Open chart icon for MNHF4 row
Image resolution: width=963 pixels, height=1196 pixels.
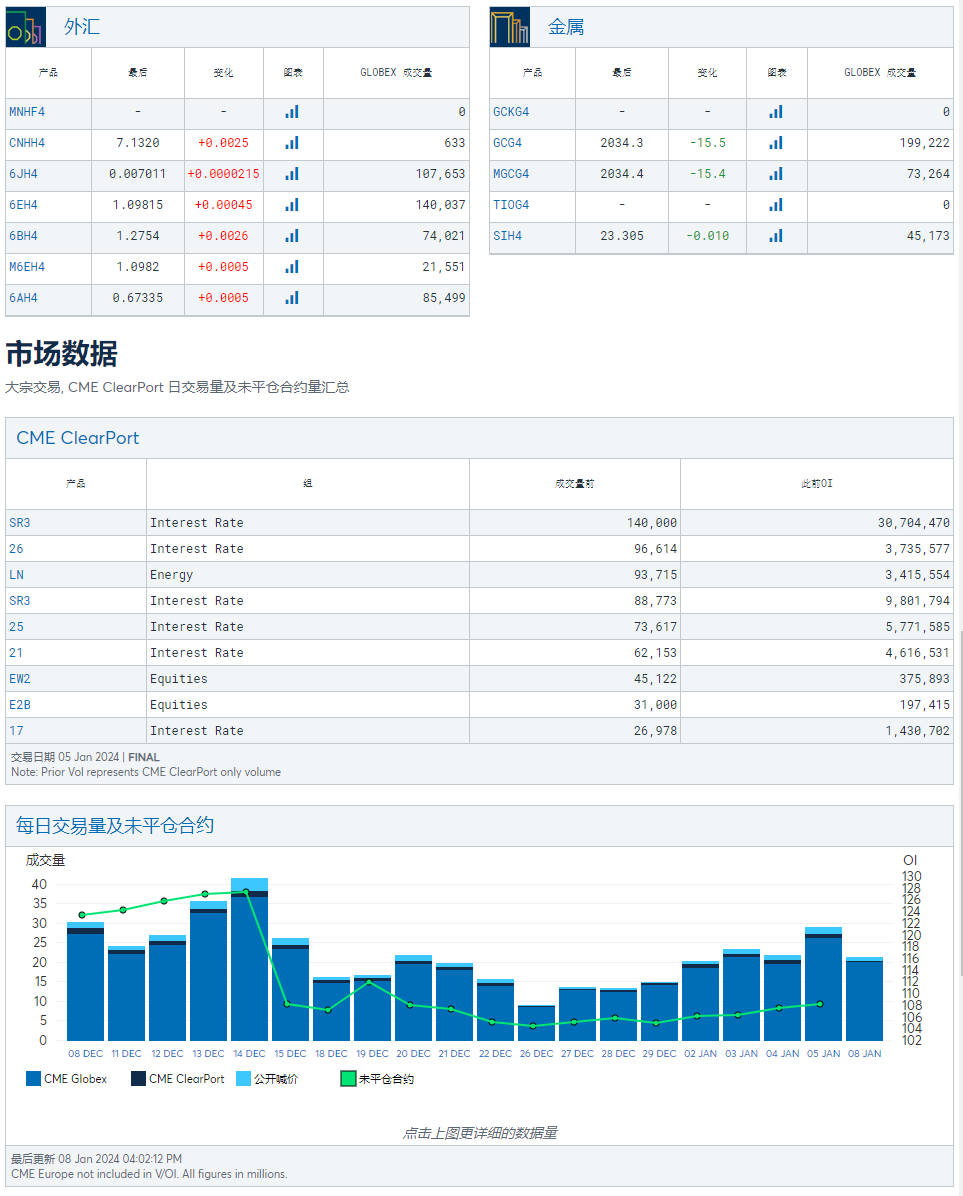(292, 112)
